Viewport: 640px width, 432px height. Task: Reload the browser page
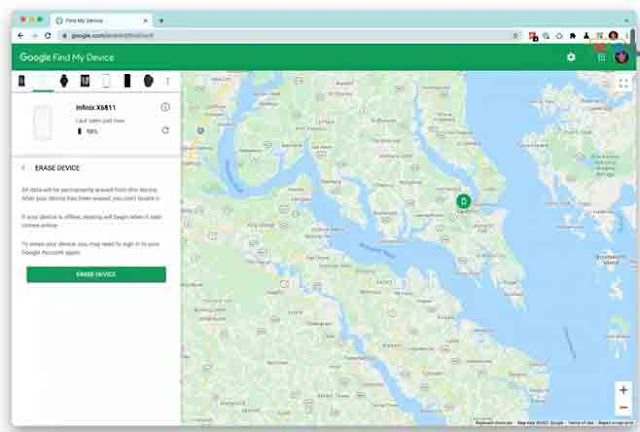click(48, 36)
